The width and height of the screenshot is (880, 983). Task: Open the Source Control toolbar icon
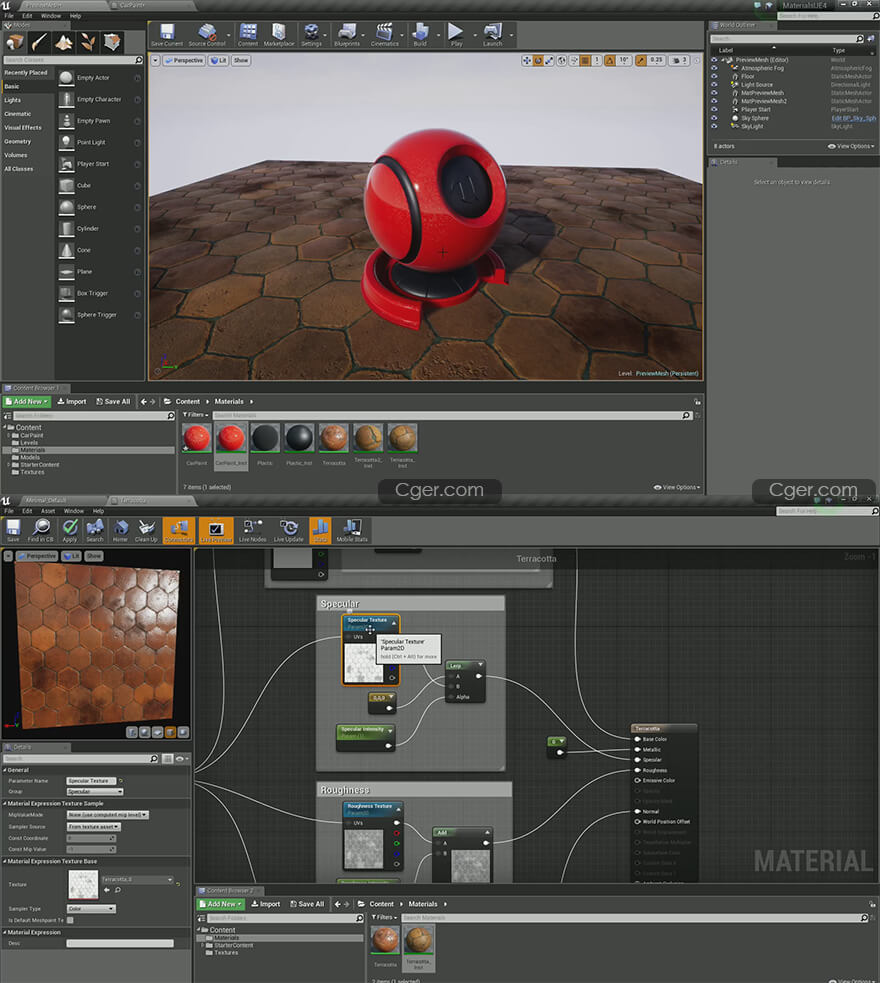pyautogui.click(x=207, y=35)
